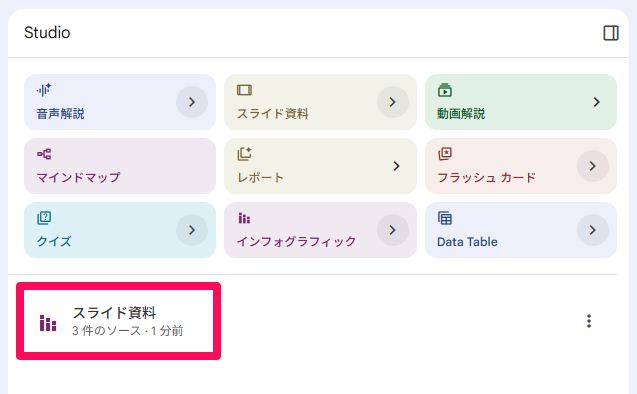The width and height of the screenshot is (637, 394).
Task: Expand options arrow on レポート tile
Action: pos(396,166)
